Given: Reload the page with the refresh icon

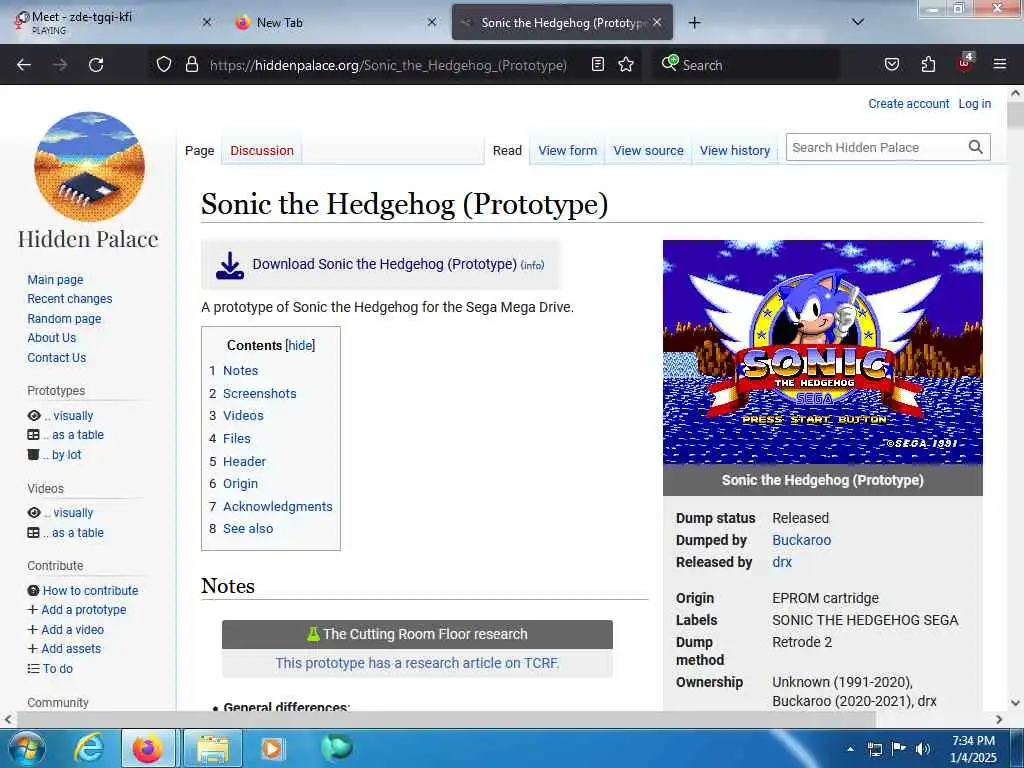Looking at the screenshot, I should point(96,65).
